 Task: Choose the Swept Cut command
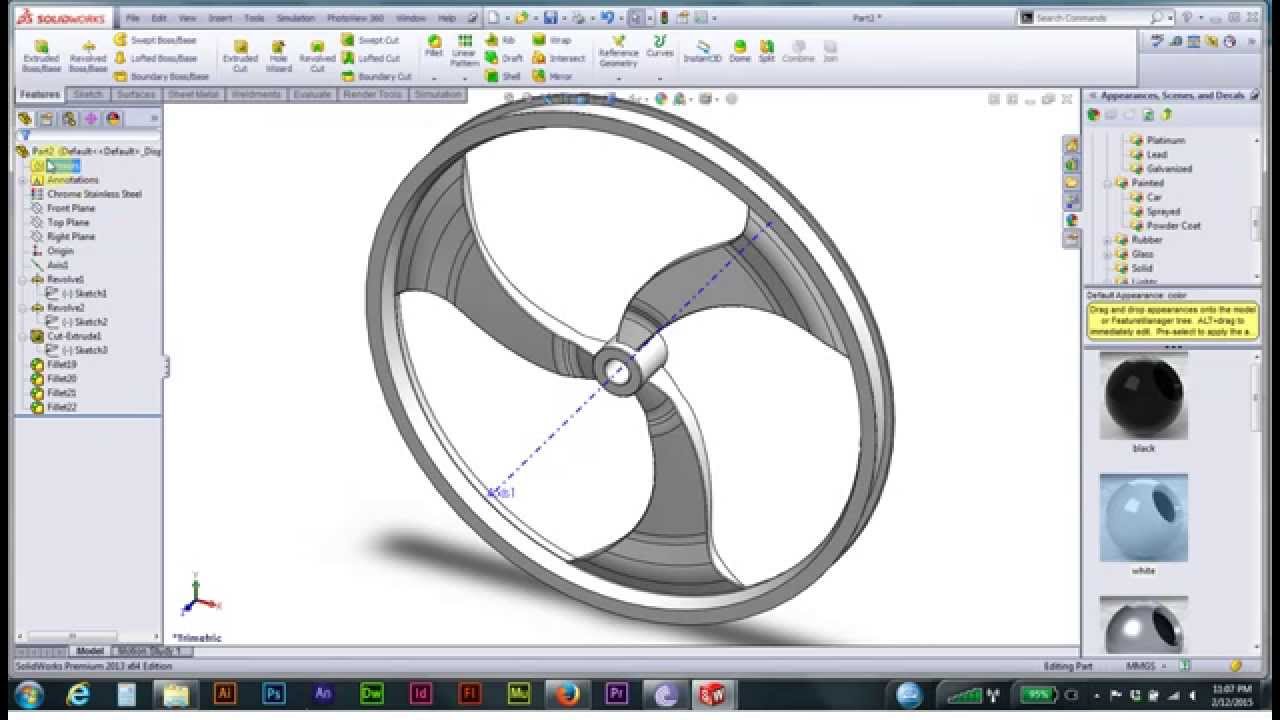(370, 40)
